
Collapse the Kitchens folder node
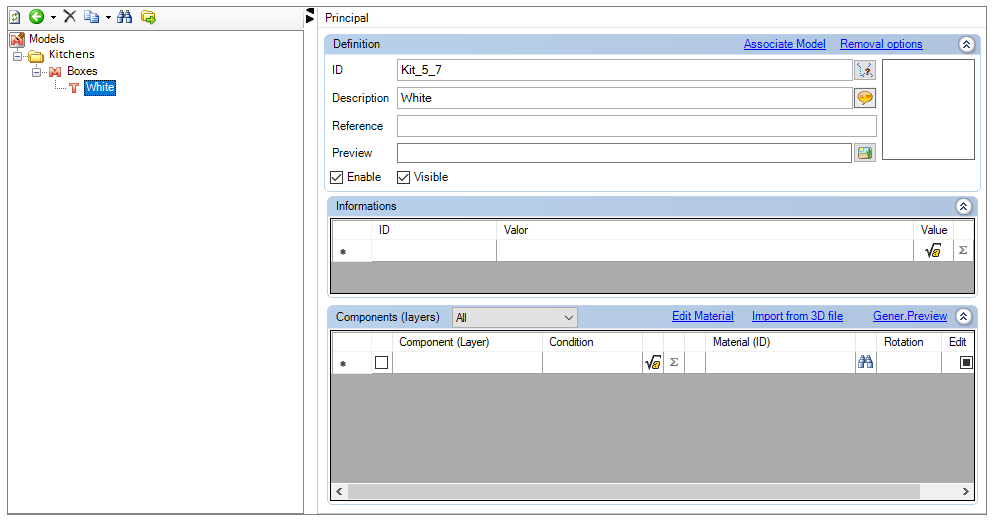click(18, 55)
